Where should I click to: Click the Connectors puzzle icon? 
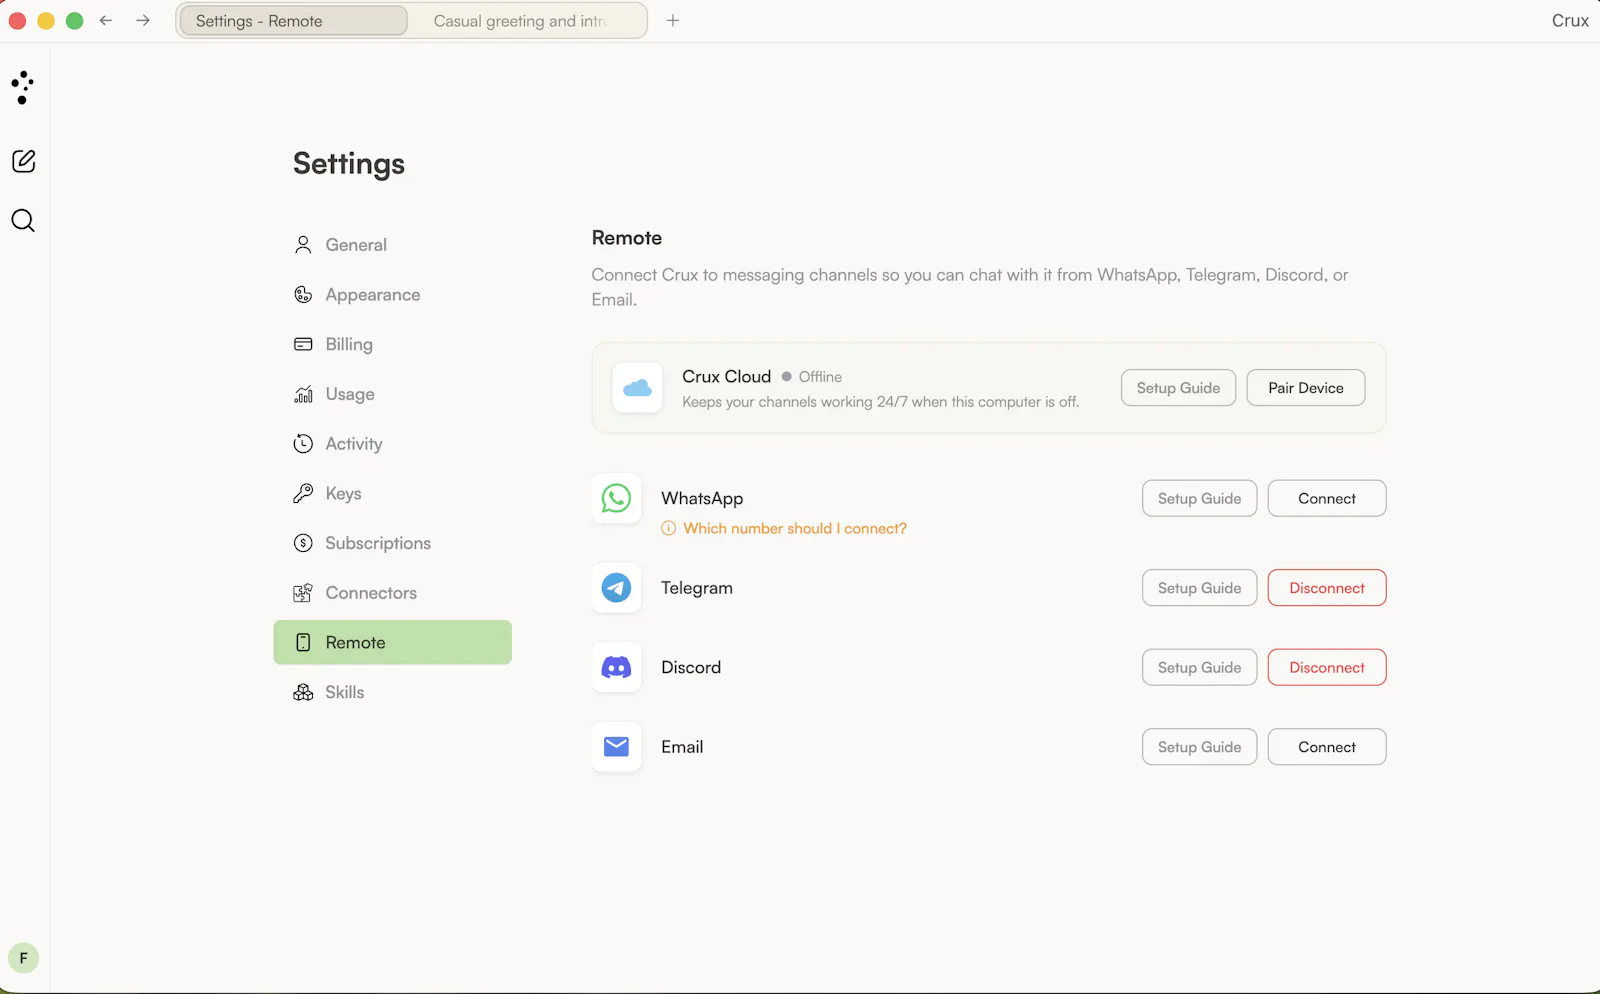pyautogui.click(x=303, y=593)
